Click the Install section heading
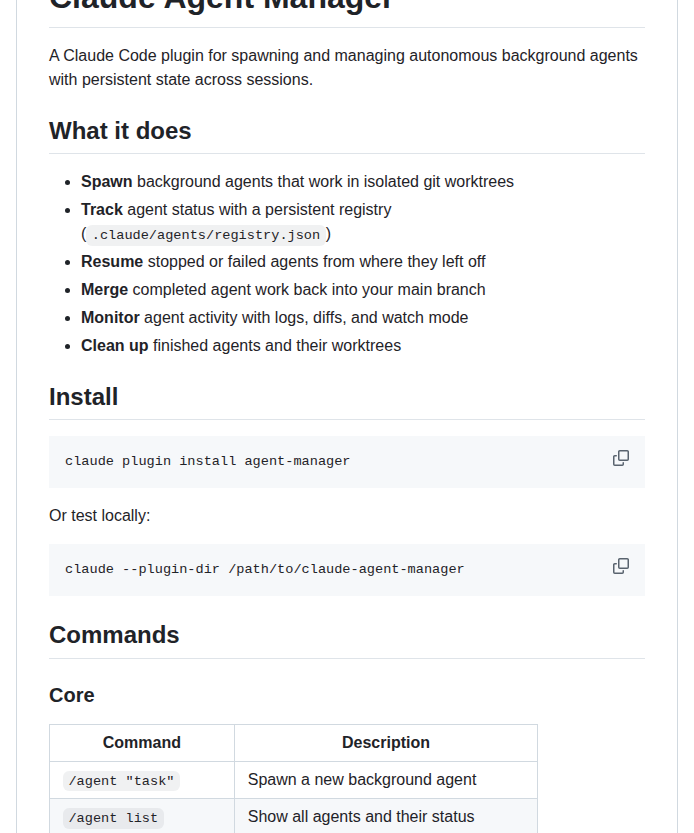Viewport: 694px width, 833px height. point(83,397)
